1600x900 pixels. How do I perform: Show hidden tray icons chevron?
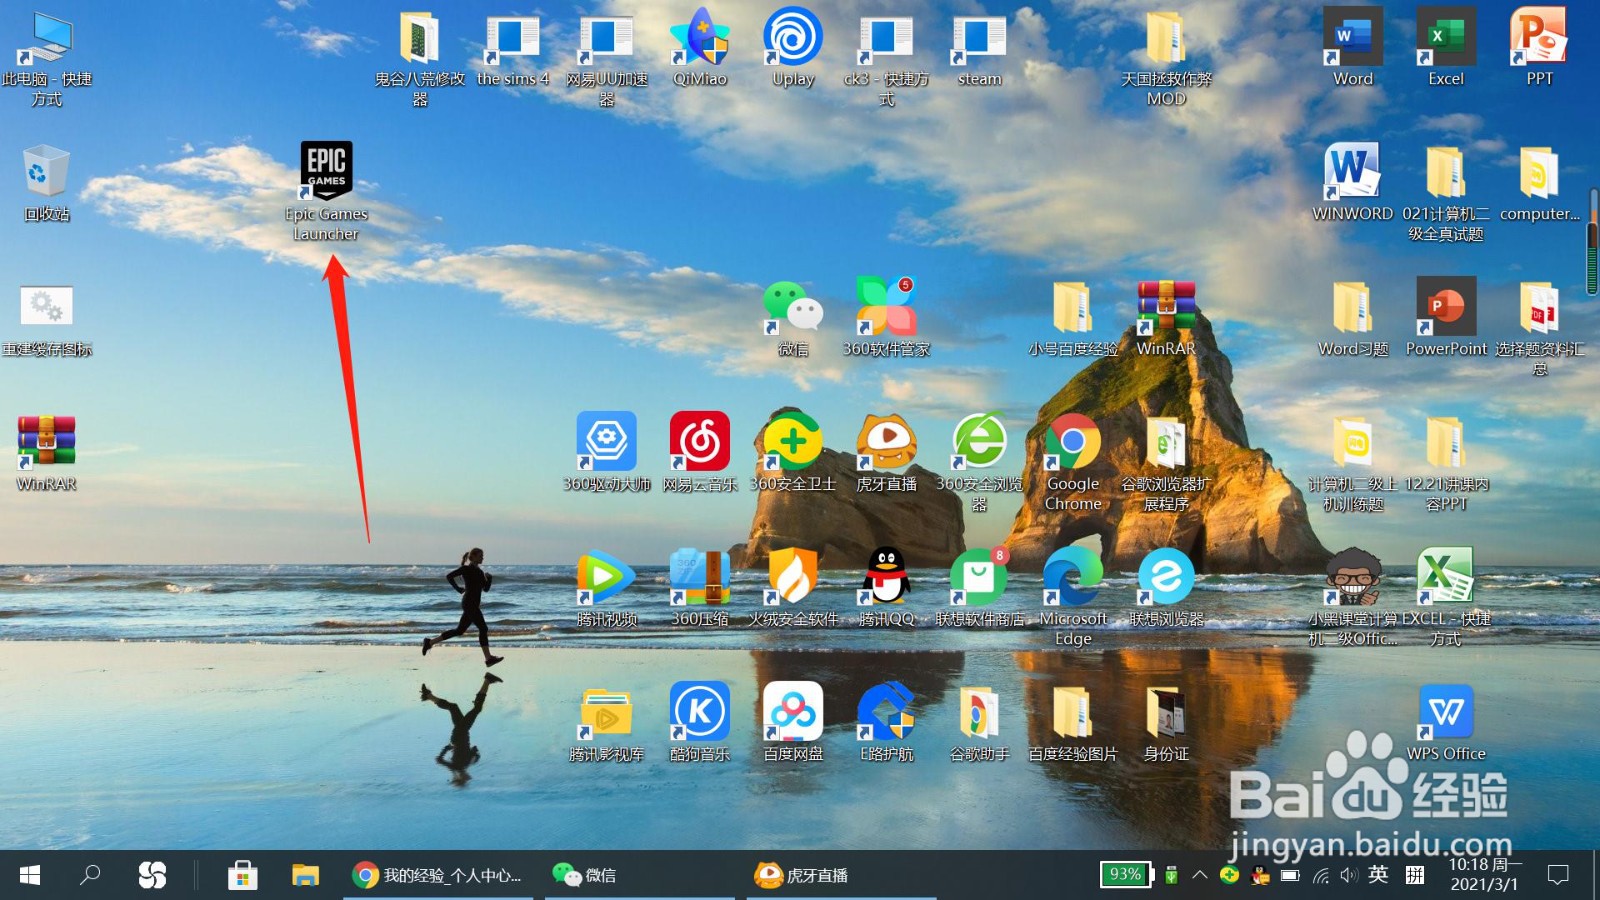(x=1200, y=875)
